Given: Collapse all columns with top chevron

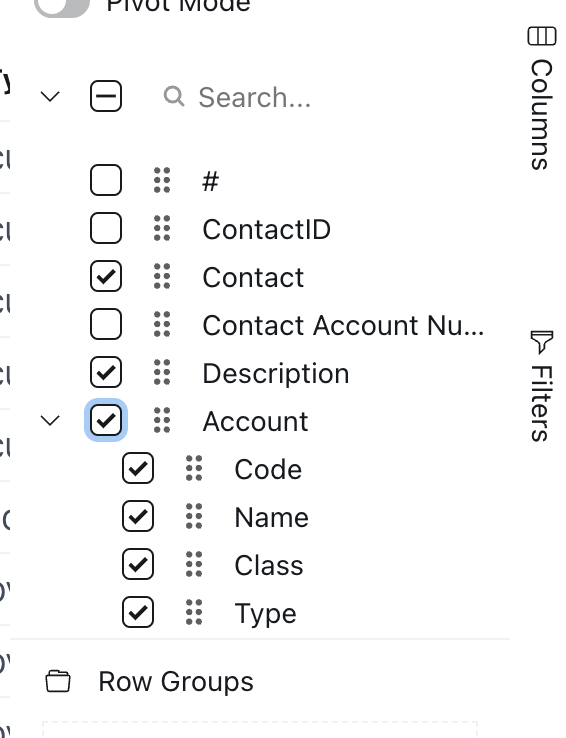Looking at the screenshot, I should click(x=50, y=96).
